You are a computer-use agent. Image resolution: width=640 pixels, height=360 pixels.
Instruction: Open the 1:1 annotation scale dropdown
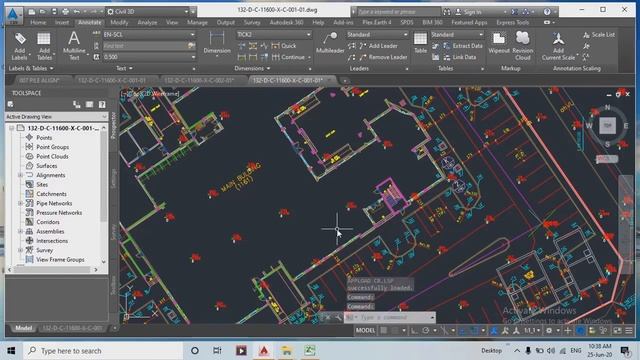[533, 330]
